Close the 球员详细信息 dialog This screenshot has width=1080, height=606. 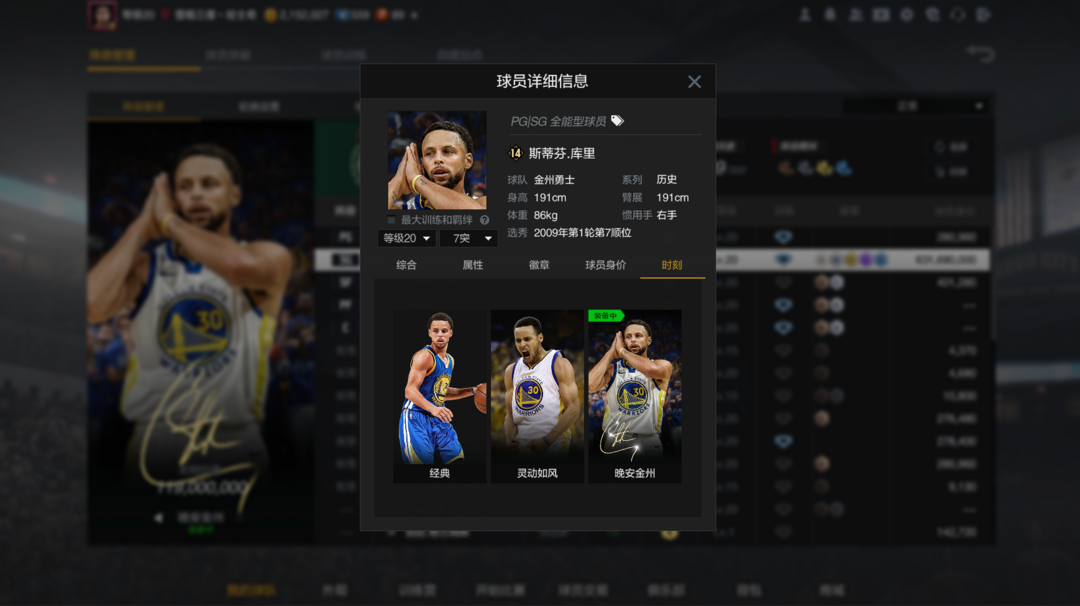pyautogui.click(x=694, y=82)
